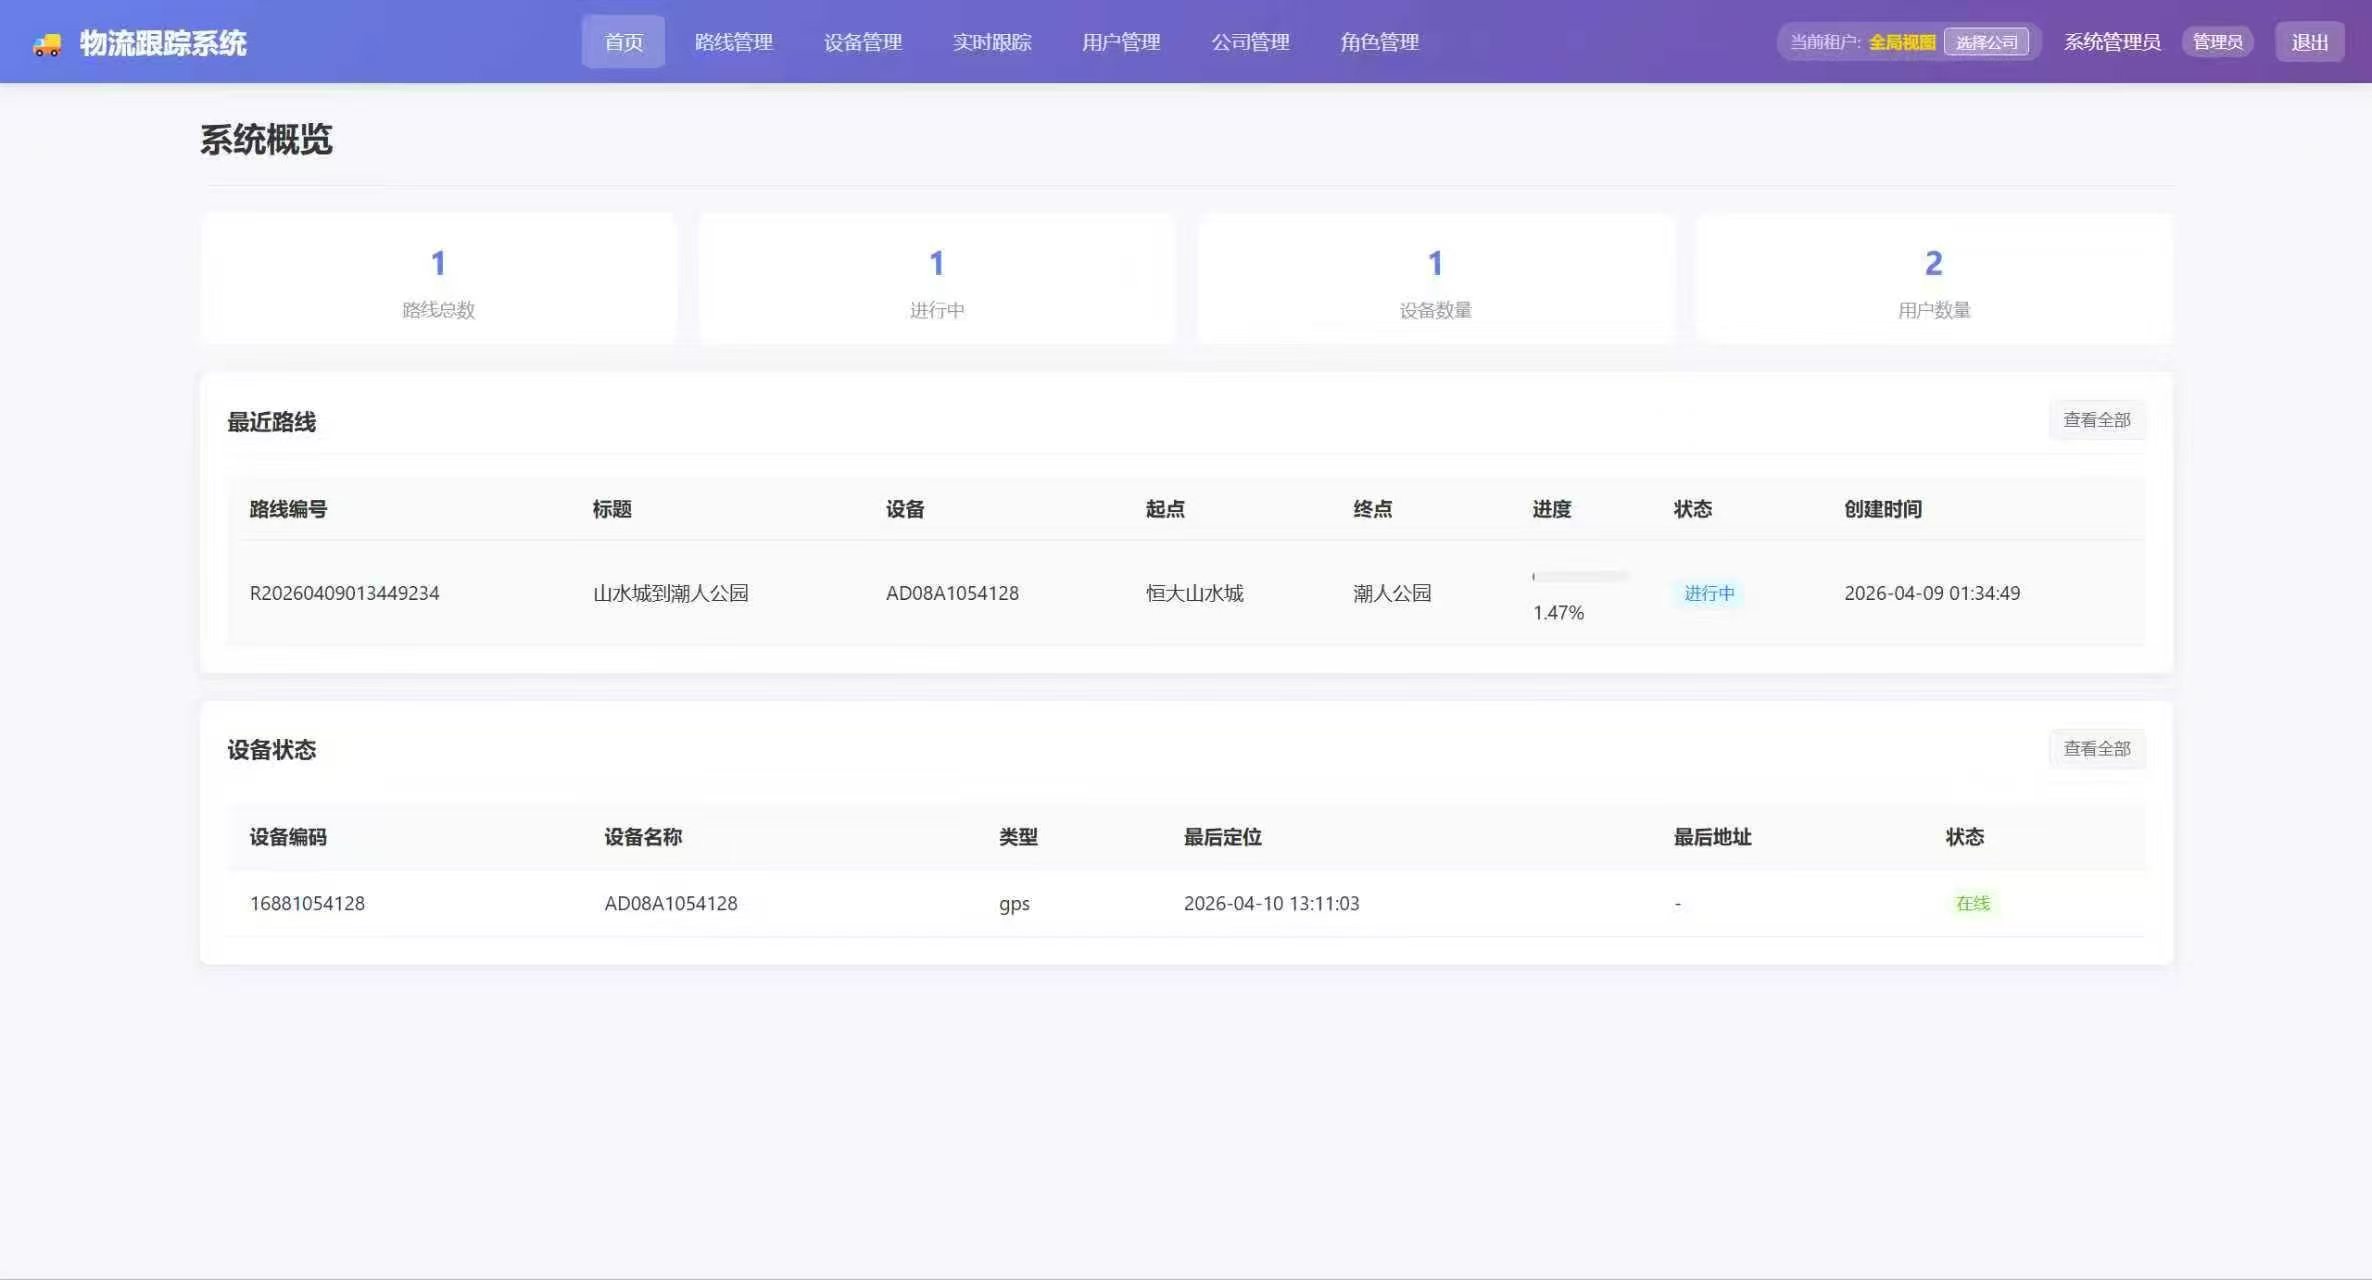Open 公司管理 page
This screenshot has width=2372, height=1280.
(x=1250, y=42)
